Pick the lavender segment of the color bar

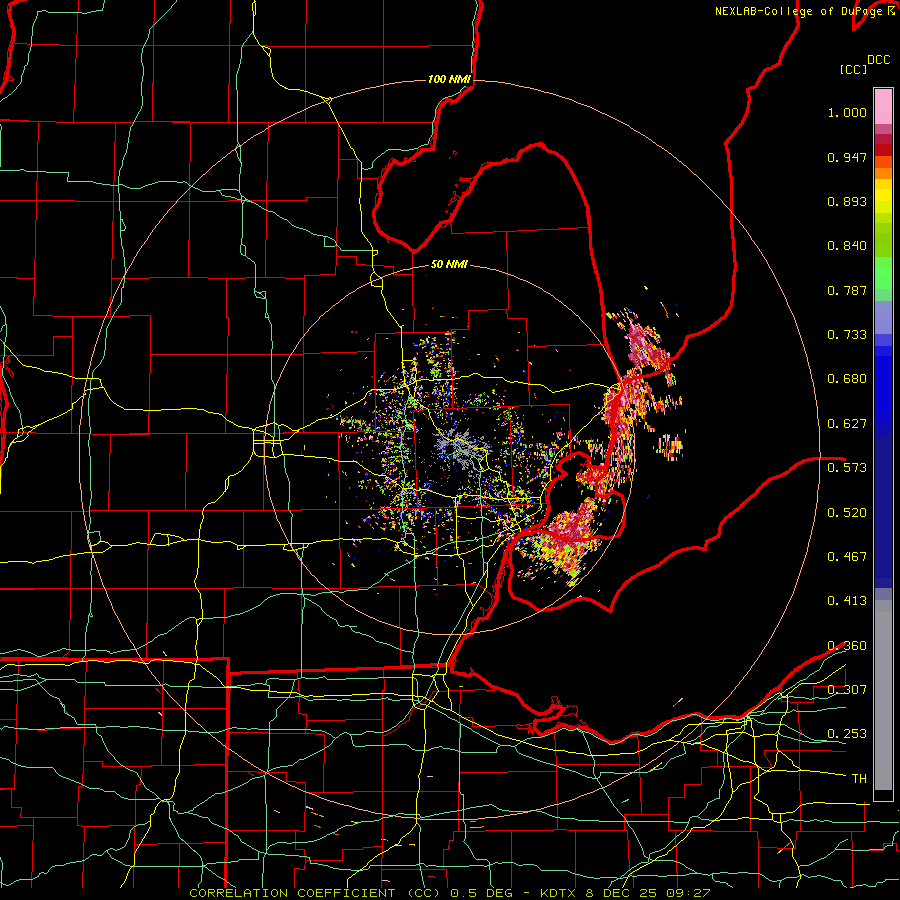[883, 318]
